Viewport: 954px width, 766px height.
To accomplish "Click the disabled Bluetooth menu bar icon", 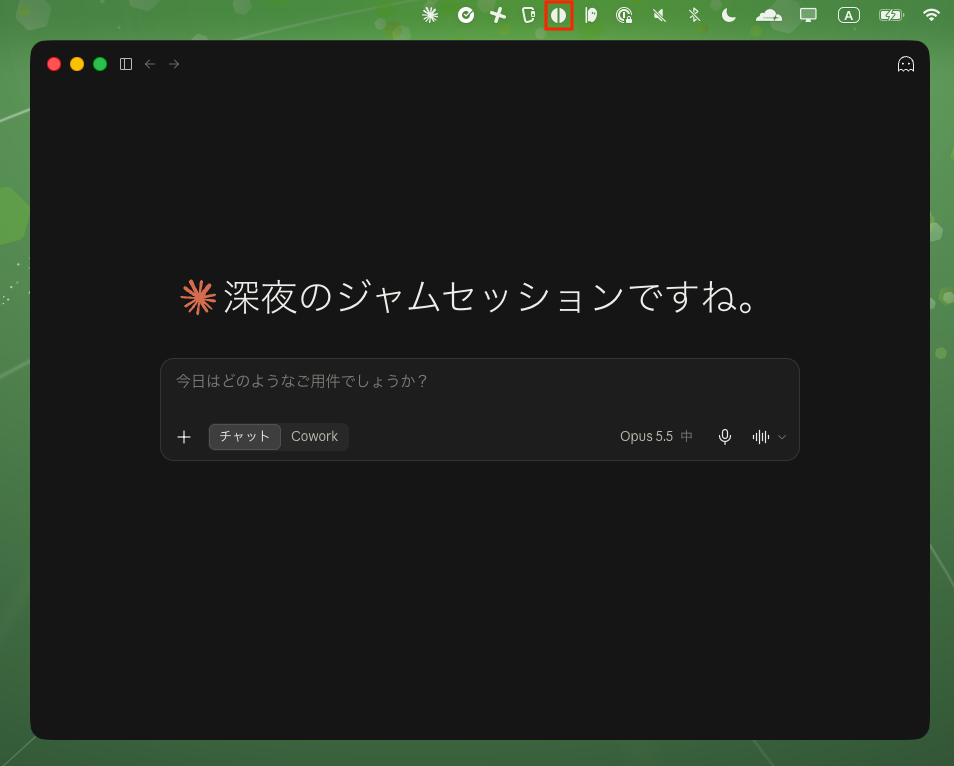I will [x=694, y=15].
